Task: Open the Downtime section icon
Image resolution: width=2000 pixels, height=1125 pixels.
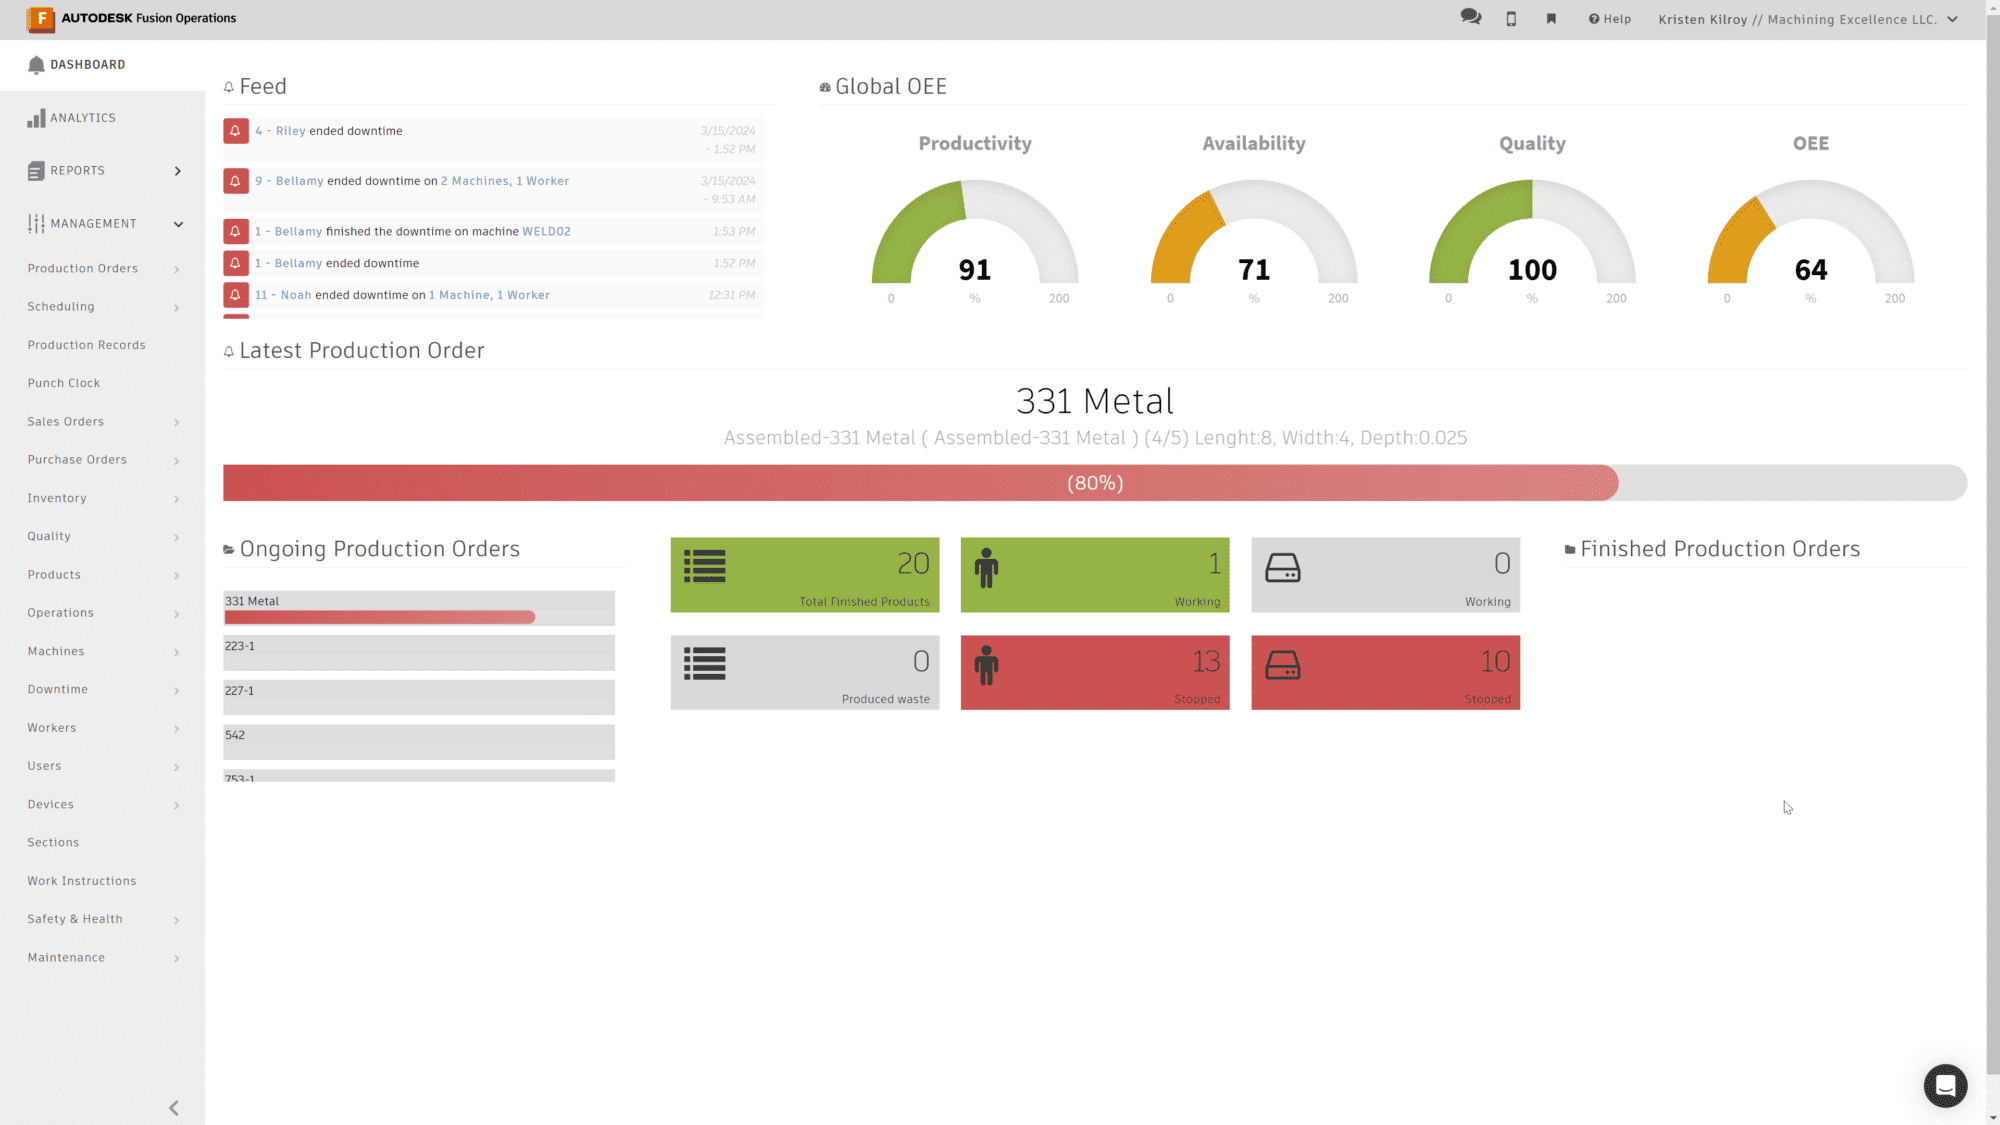Action: tap(176, 690)
